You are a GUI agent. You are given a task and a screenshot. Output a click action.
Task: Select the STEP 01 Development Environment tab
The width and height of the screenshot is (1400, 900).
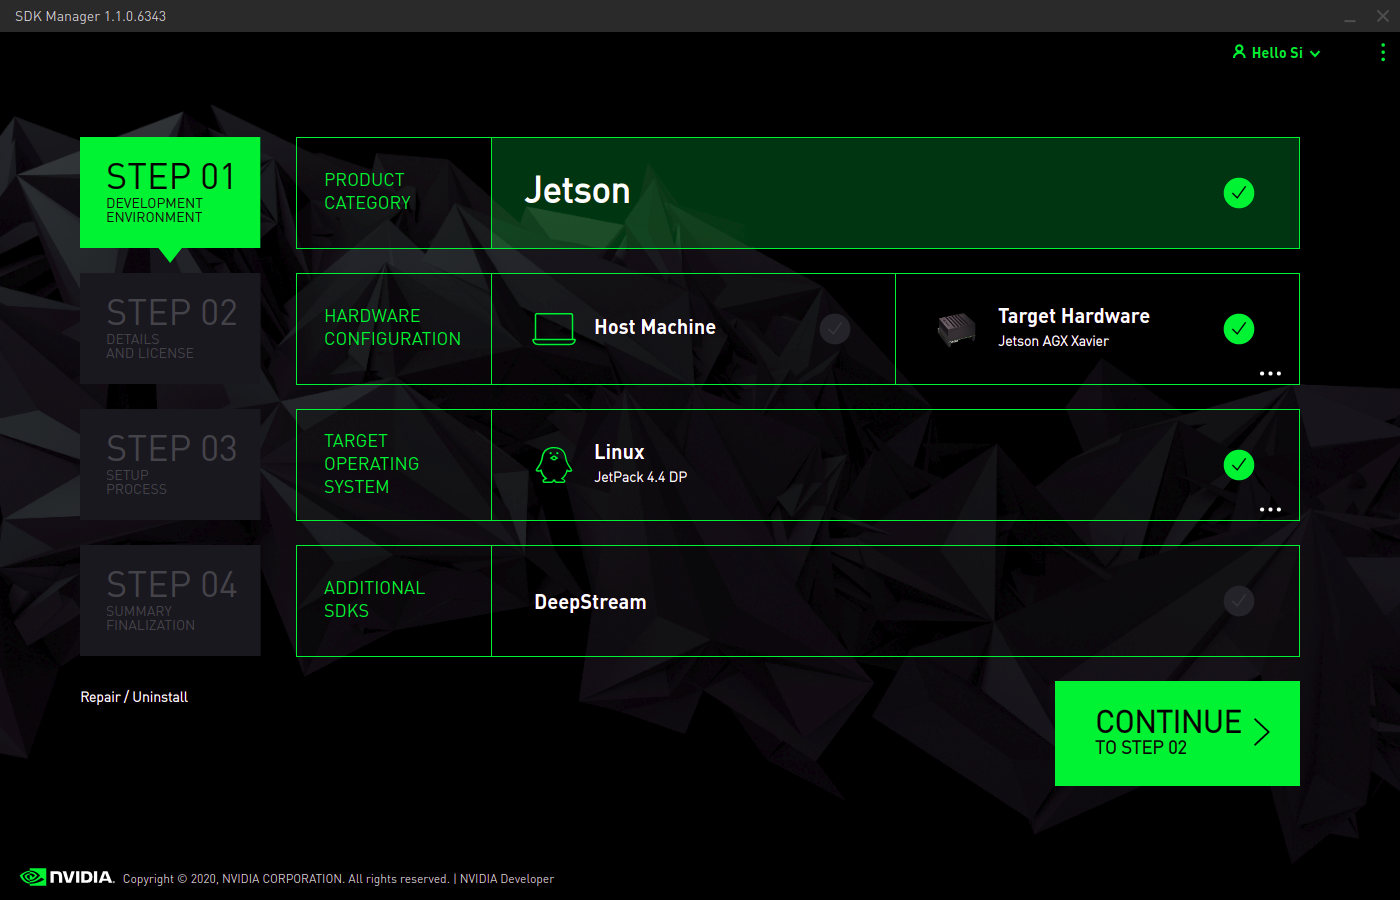170,192
